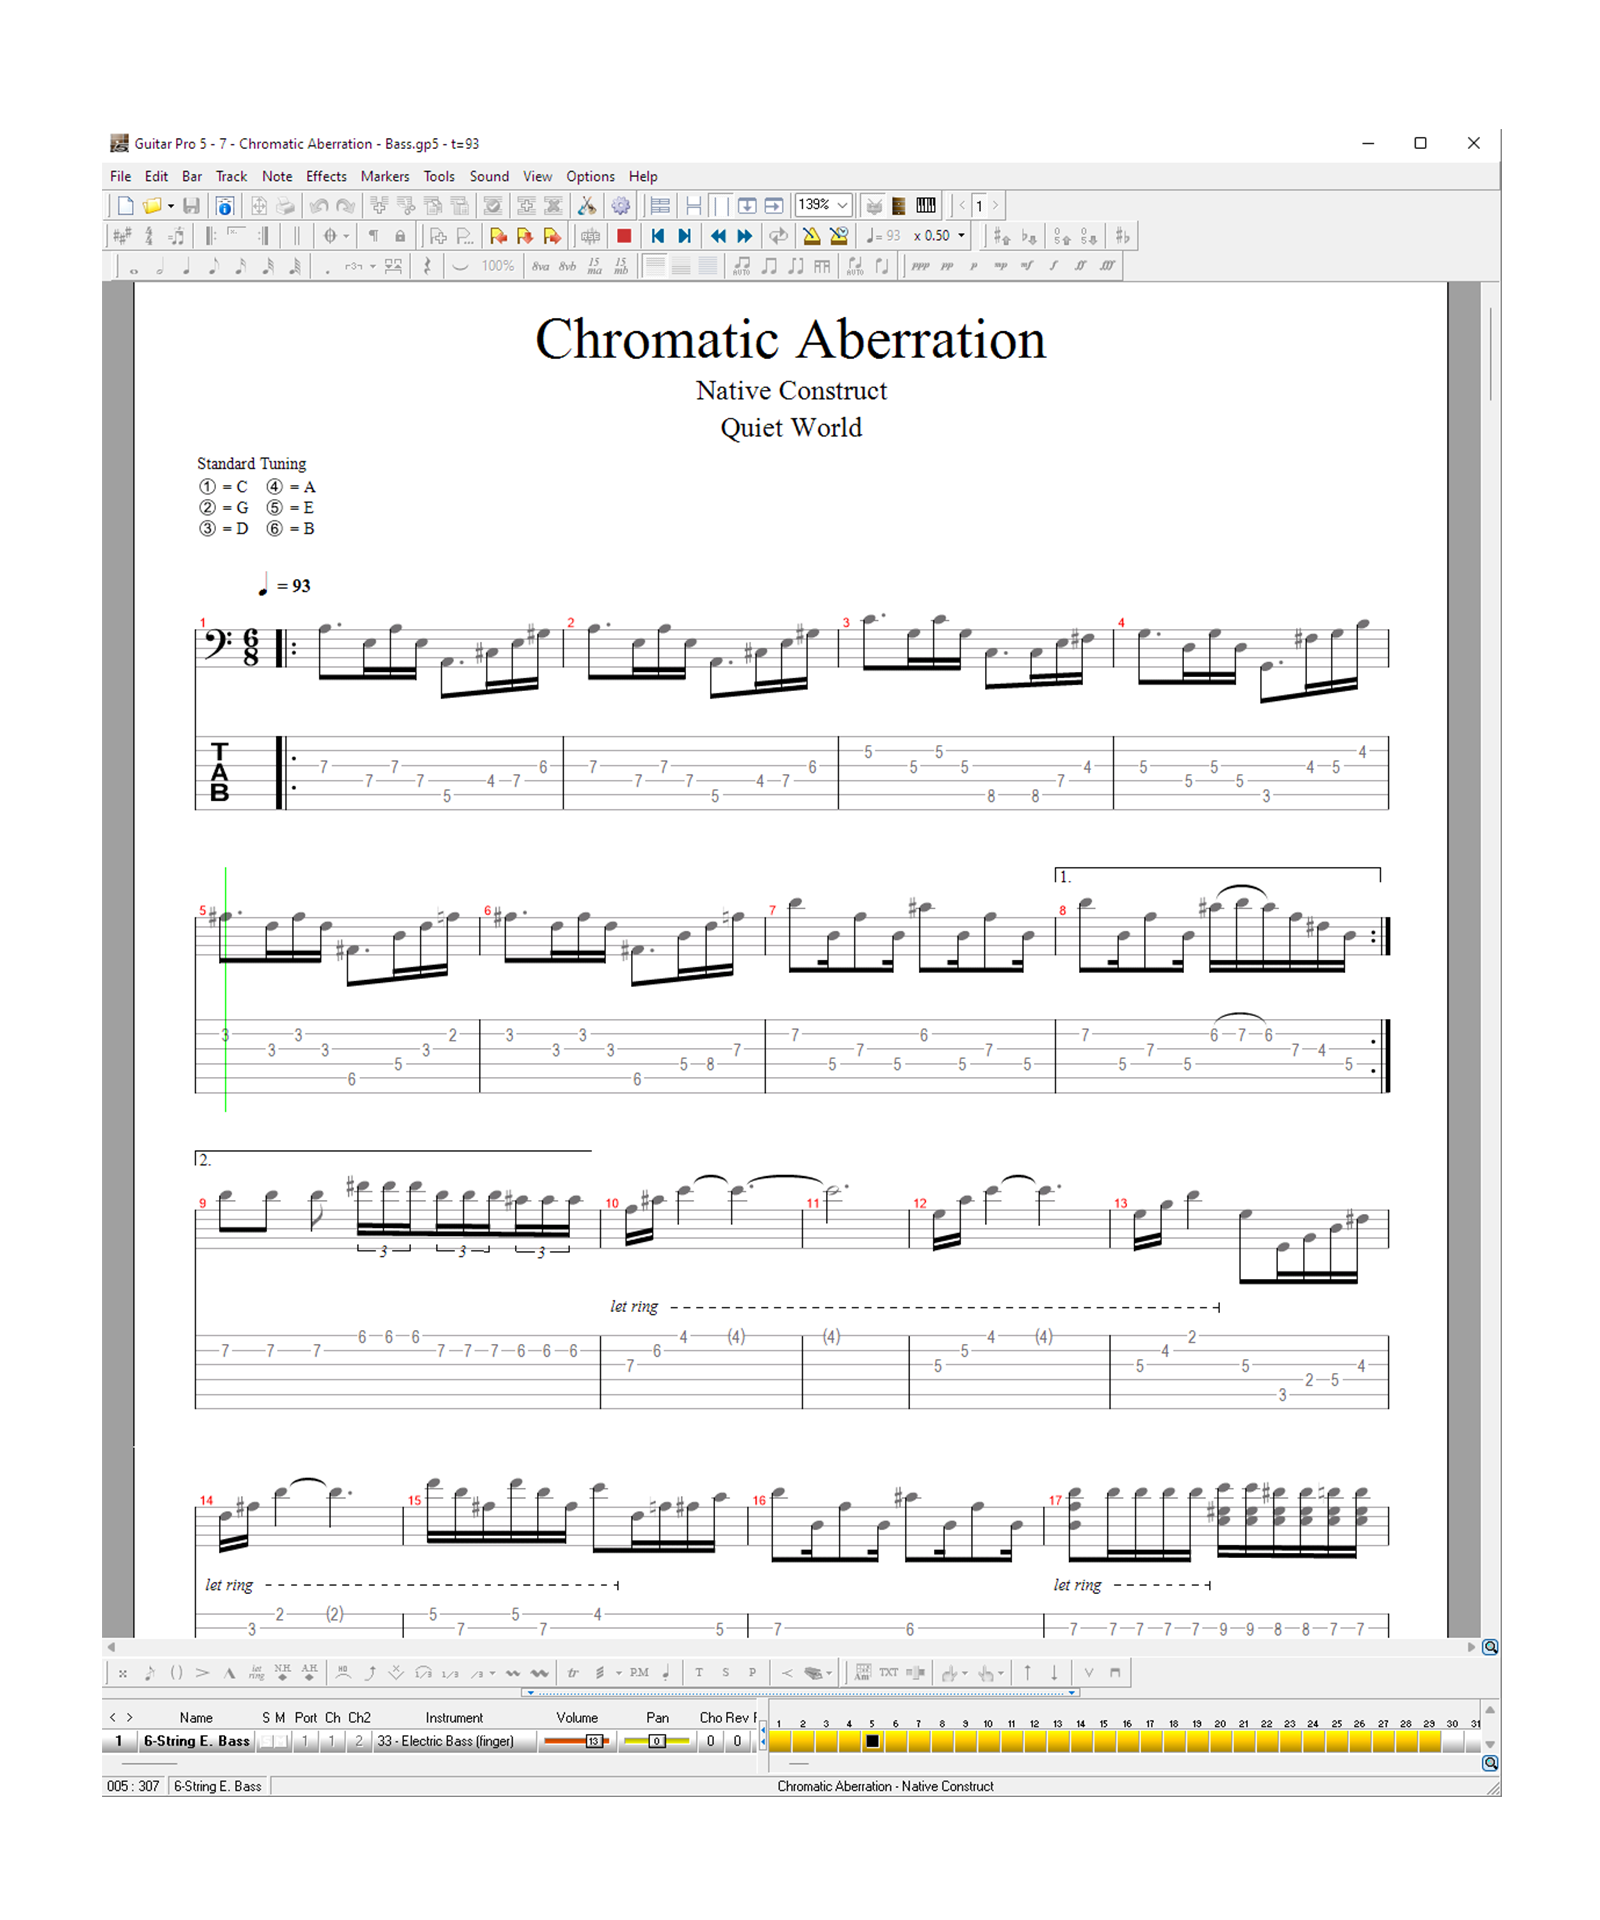The height and width of the screenshot is (1920, 1600).
Task: Click the metronome icon
Action: [x=811, y=236]
